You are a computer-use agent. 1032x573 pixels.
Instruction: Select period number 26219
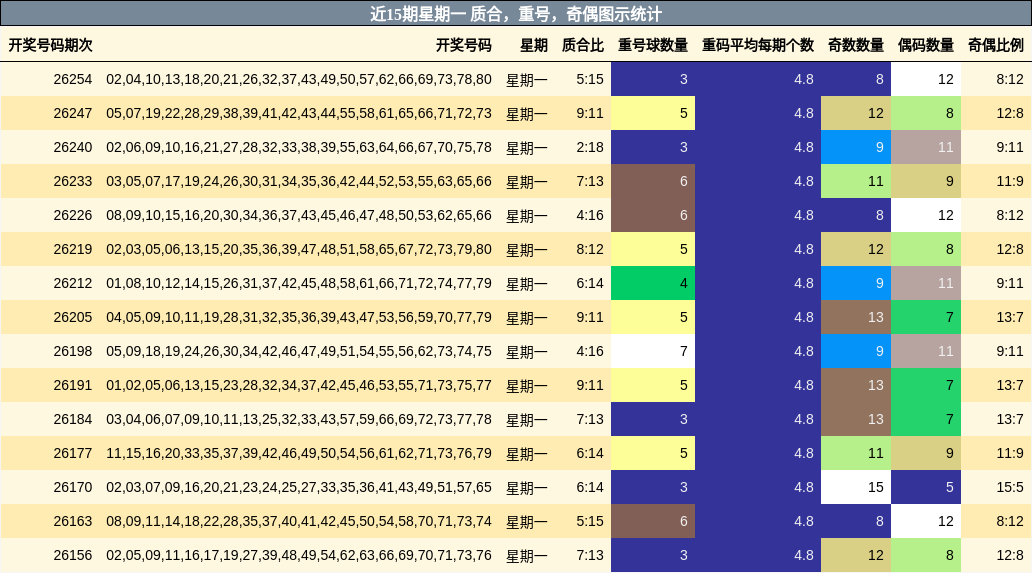pos(73,249)
